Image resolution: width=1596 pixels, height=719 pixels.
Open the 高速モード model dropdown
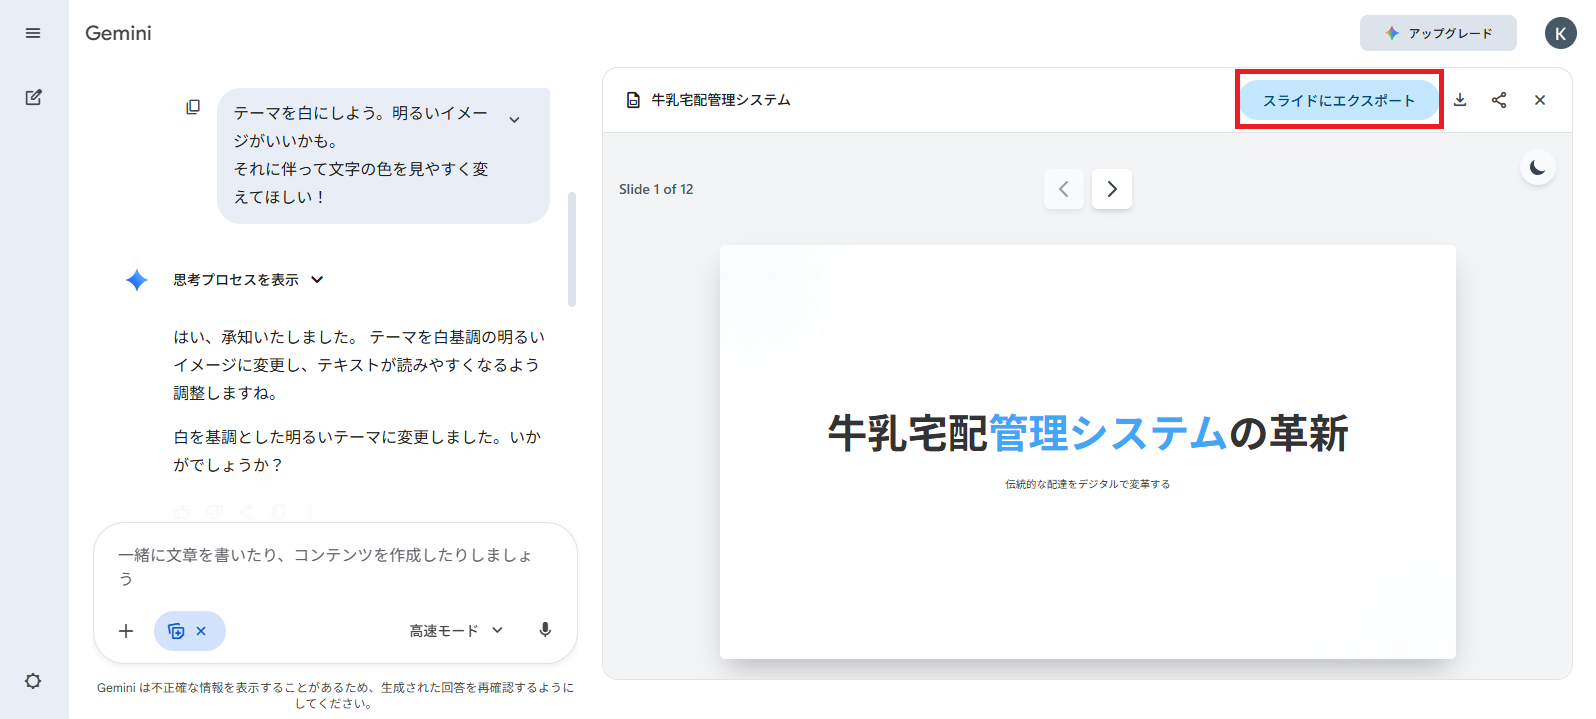point(456,631)
